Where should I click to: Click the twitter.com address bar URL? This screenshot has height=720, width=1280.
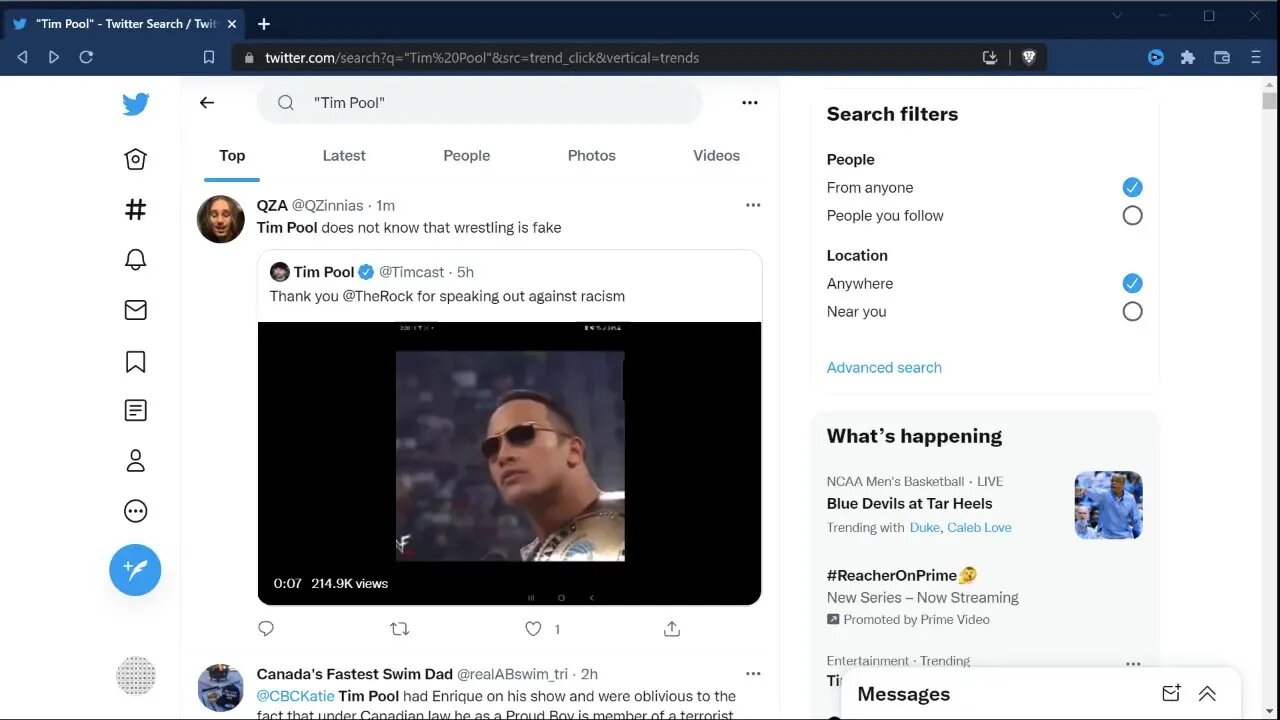click(x=482, y=58)
